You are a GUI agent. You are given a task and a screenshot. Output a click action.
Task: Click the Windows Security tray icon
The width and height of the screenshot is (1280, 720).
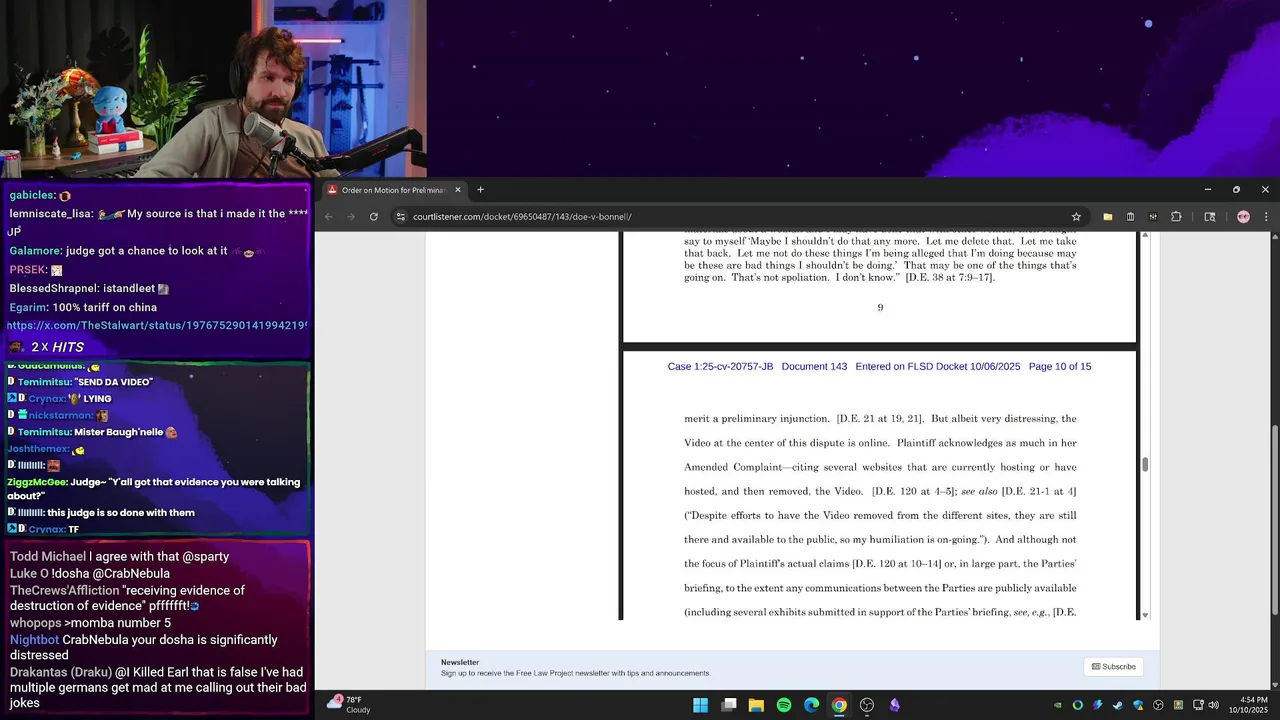[x=1138, y=705]
